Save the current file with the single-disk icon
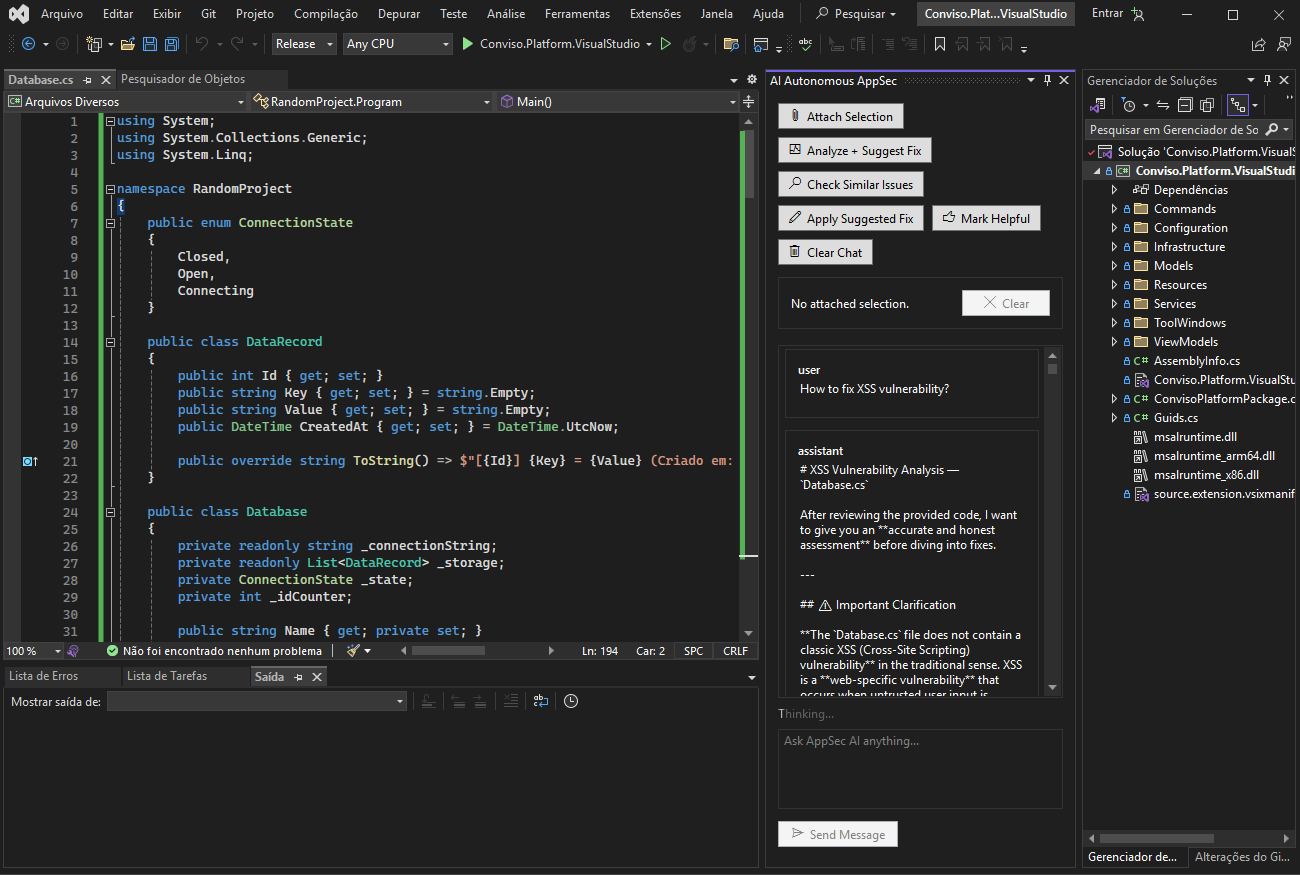Screen dimensions: 1300x875 150,44
